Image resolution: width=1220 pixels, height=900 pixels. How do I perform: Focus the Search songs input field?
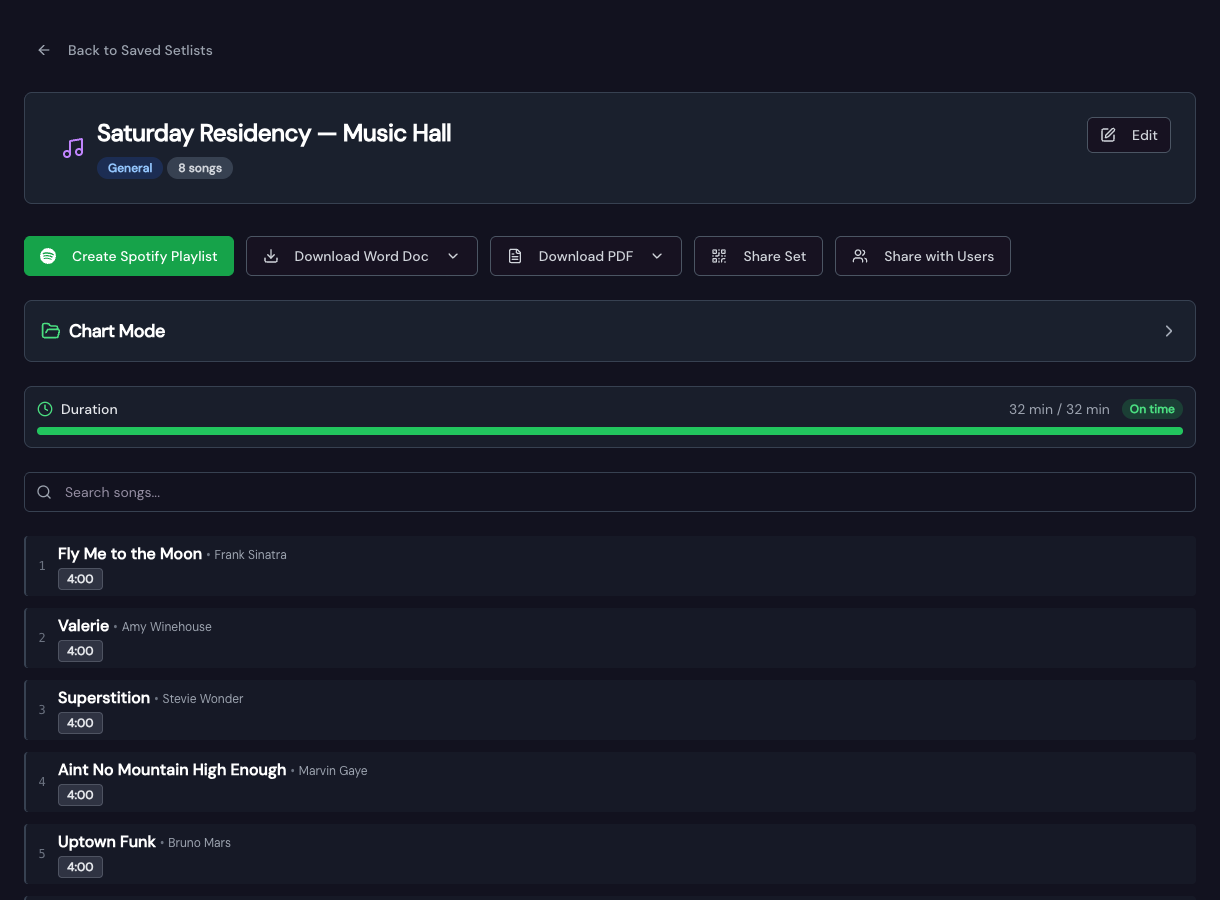610,492
